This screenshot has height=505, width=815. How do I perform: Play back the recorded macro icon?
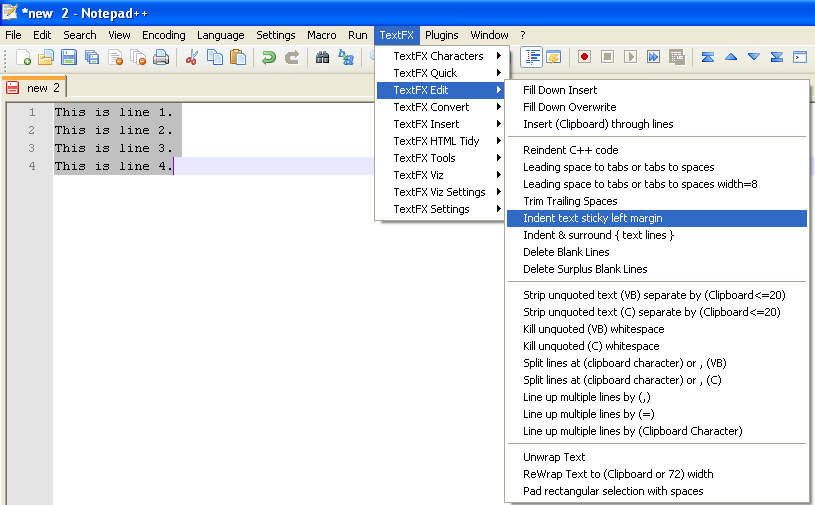[x=630, y=57]
